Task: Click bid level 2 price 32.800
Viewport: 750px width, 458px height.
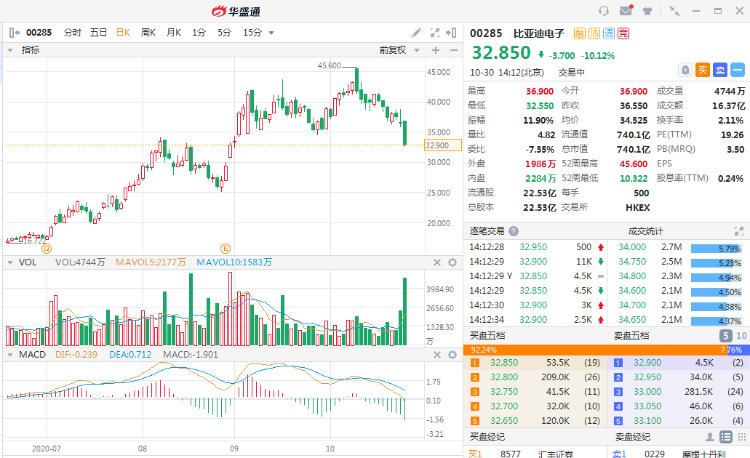Action: tap(504, 377)
